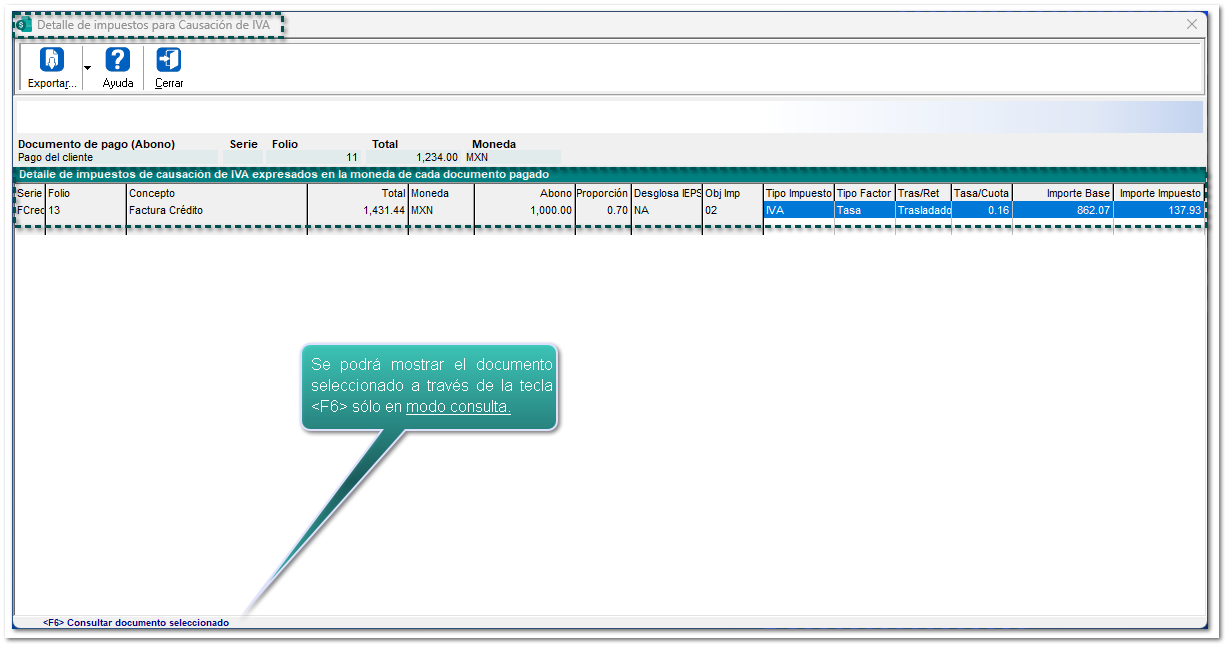Click the 137.93 tax amount cell
The image size is (1228, 647).
pyautogui.click(x=1159, y=211)
